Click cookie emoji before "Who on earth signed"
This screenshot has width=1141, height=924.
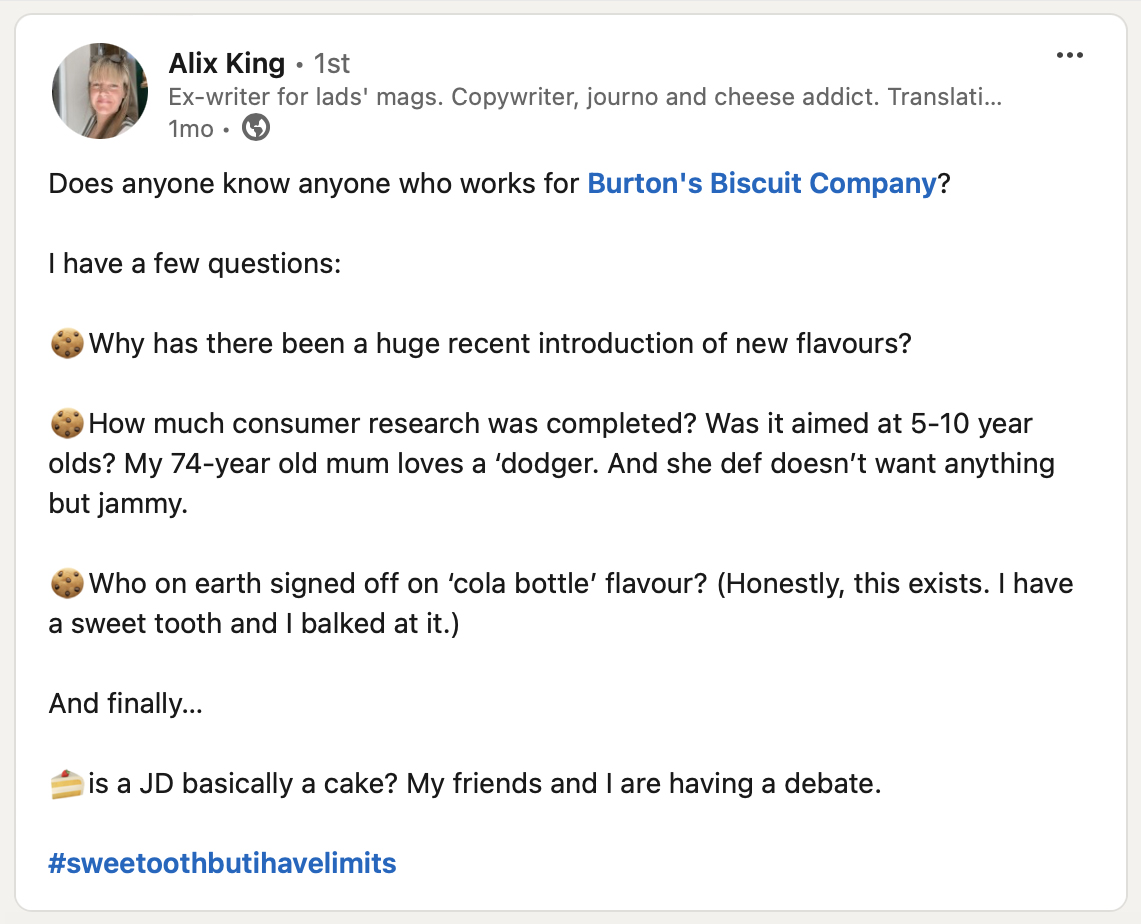pyautogui.click(x=66, y=584)
